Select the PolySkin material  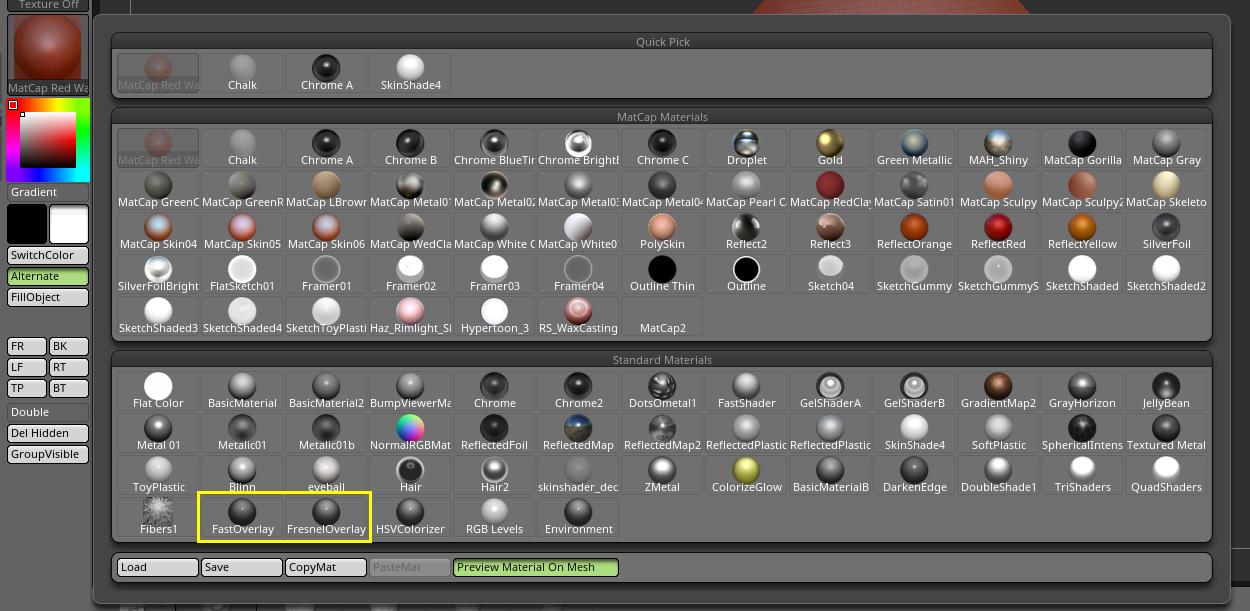point(662,232)
